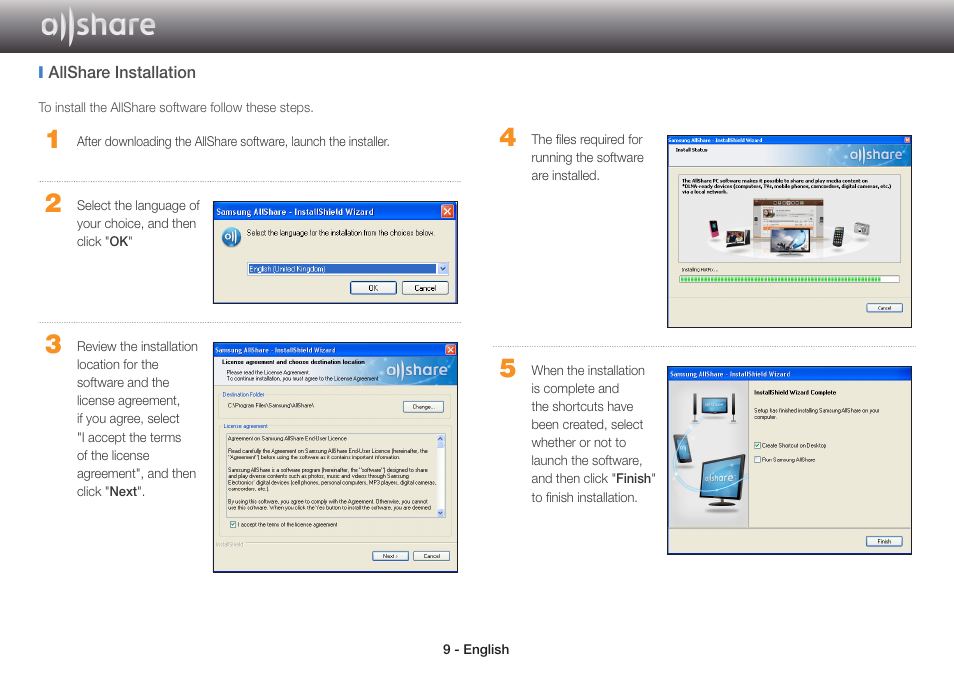Click the devices illustration in the Install Status dialog

point(789,226)
